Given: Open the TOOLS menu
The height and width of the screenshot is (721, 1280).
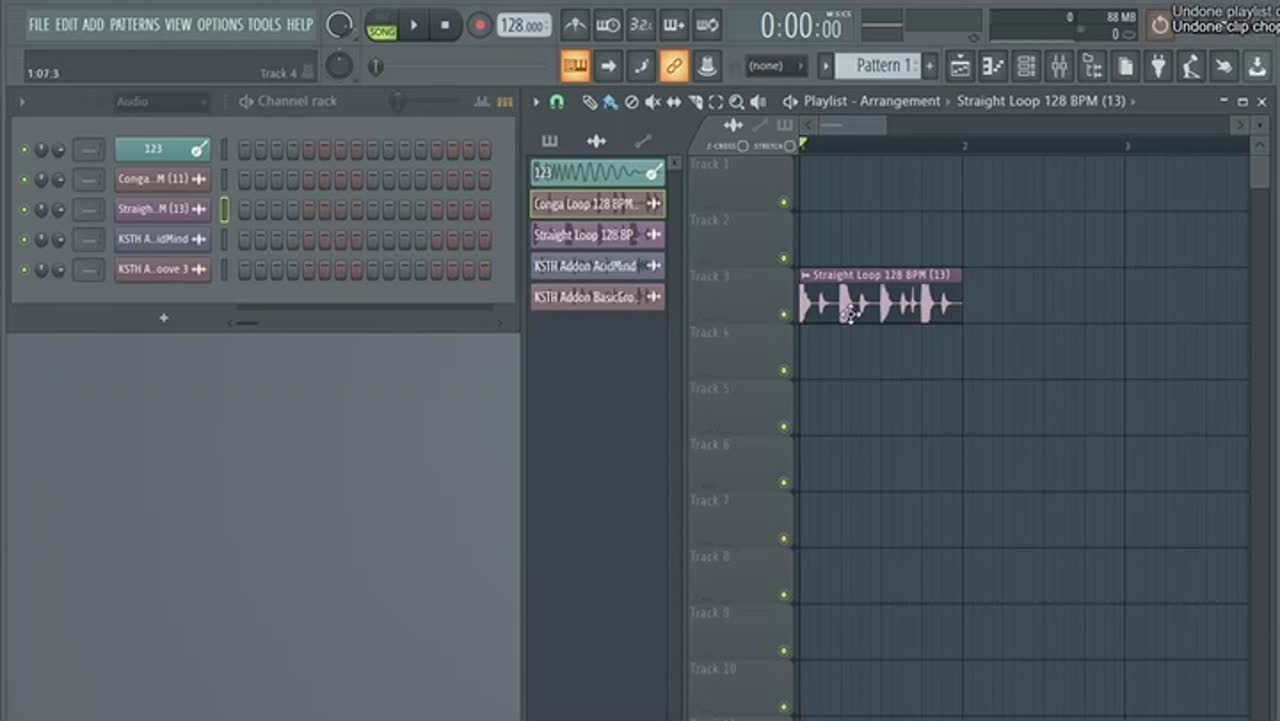Looking at the screenshot, I should (264, 24).
